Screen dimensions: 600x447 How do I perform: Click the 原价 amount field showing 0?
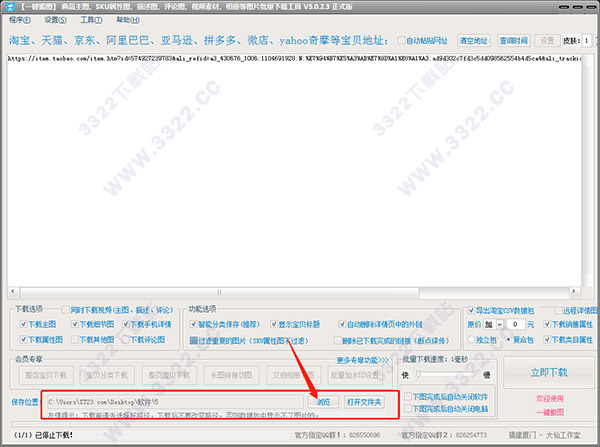point(515,325)
